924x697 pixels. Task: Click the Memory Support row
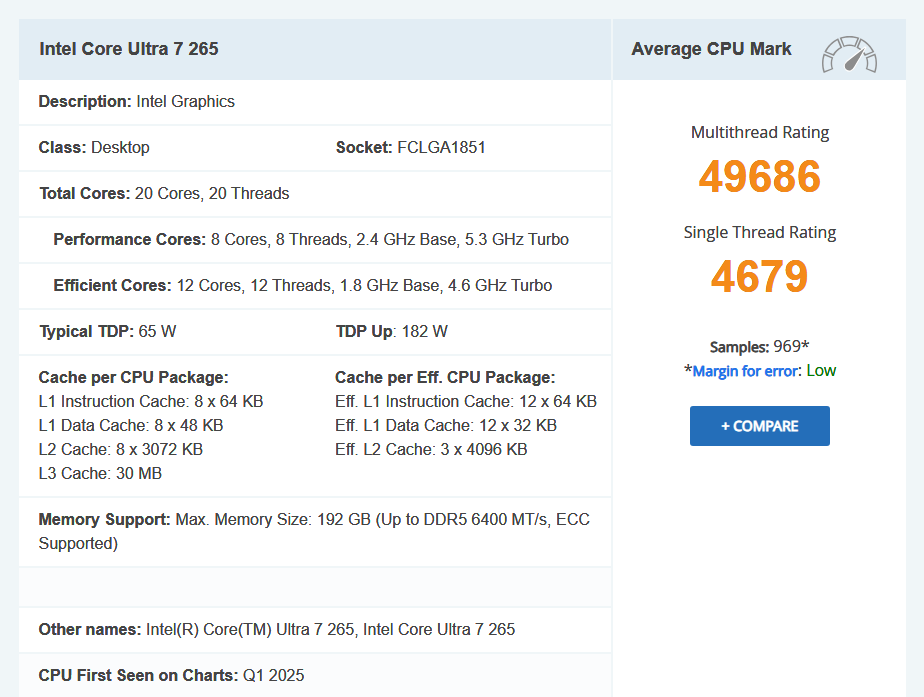coord(314,531)
